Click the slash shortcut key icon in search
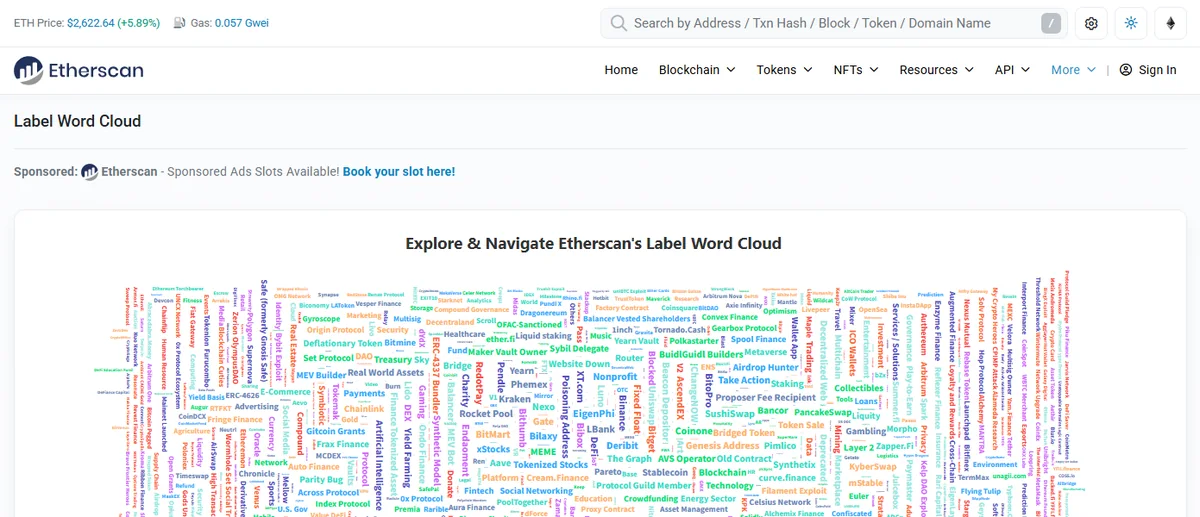The height and width of the screenshot is (517, 1200). [1051, 23]
